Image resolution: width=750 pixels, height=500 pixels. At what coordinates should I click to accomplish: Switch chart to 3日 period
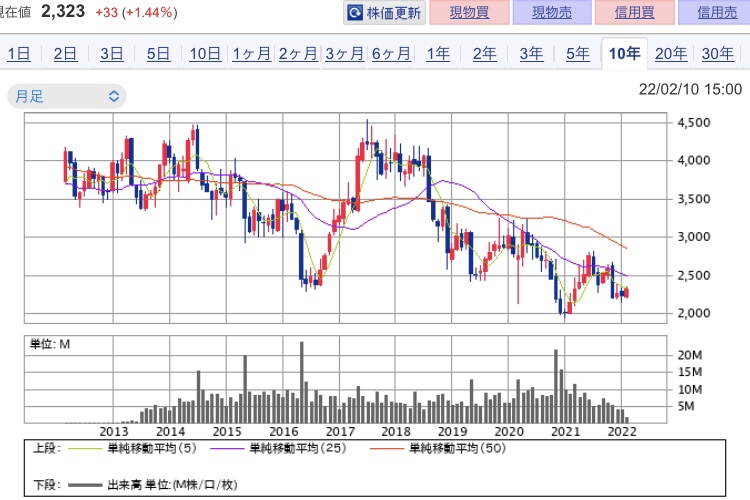click(x=111, y=54)
